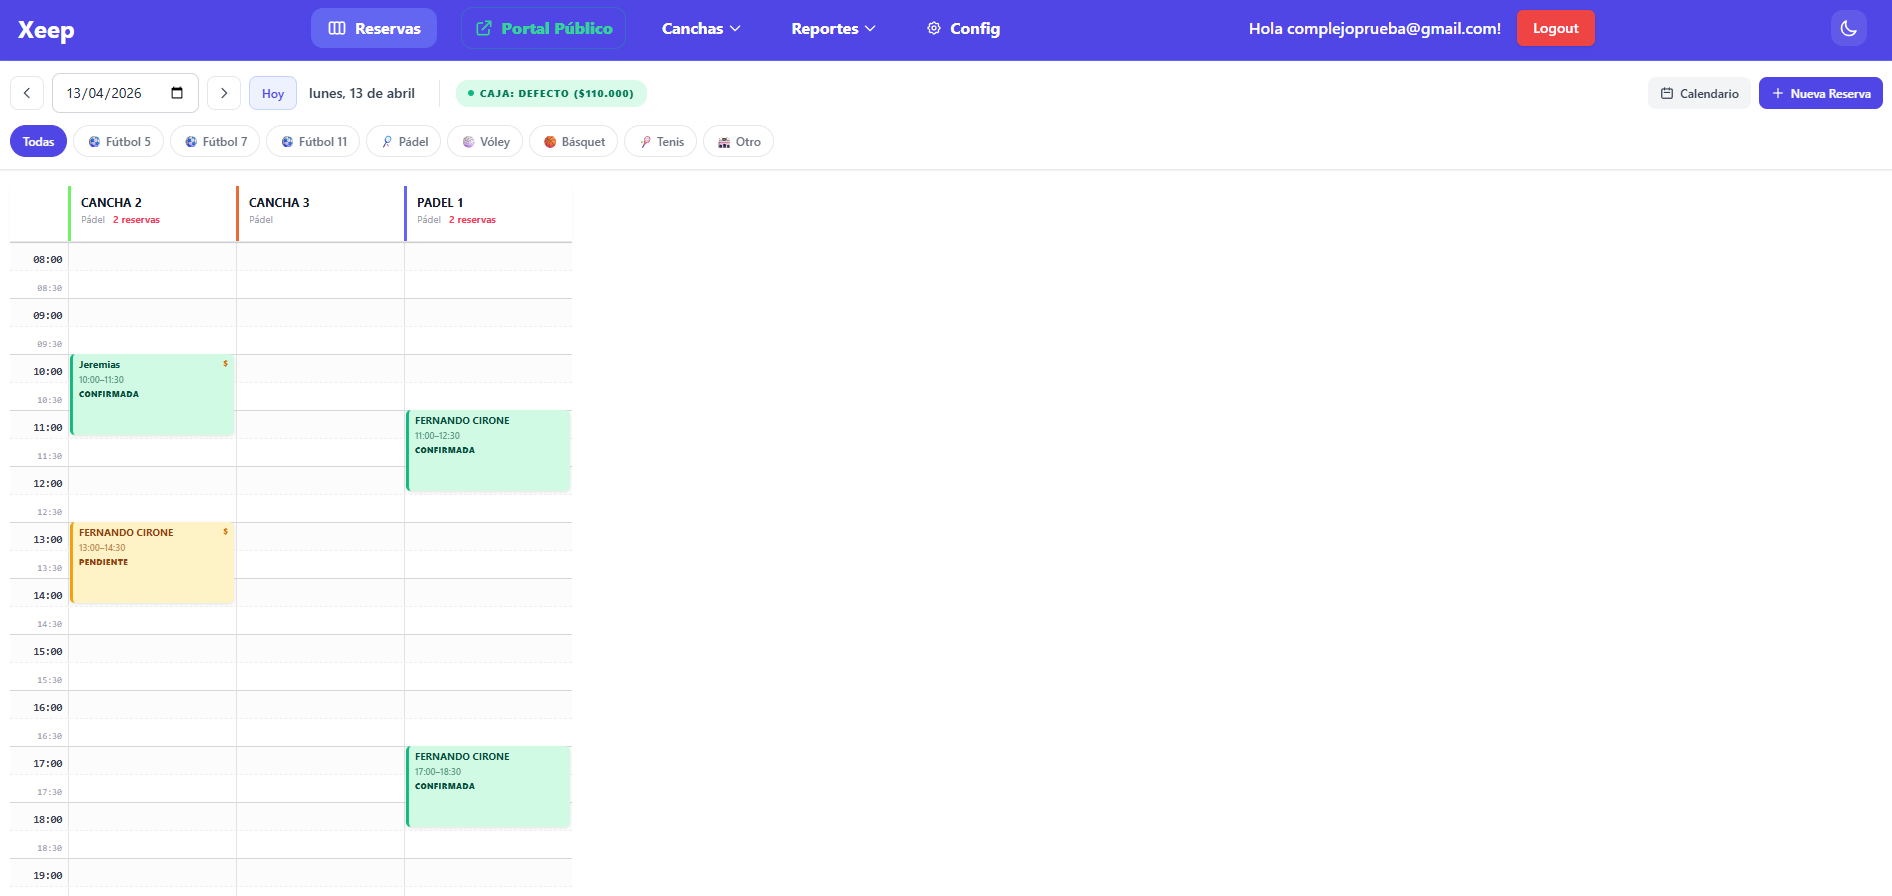Click the user greeting email text
The height and width of the screenshot is (896, 1892).
tap(1374, 28)
